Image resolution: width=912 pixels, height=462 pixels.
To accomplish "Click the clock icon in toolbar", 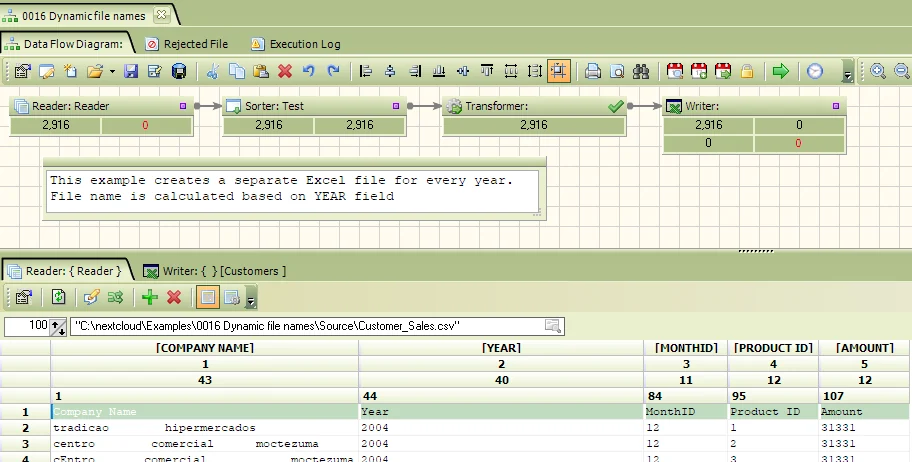I will 815,71.
